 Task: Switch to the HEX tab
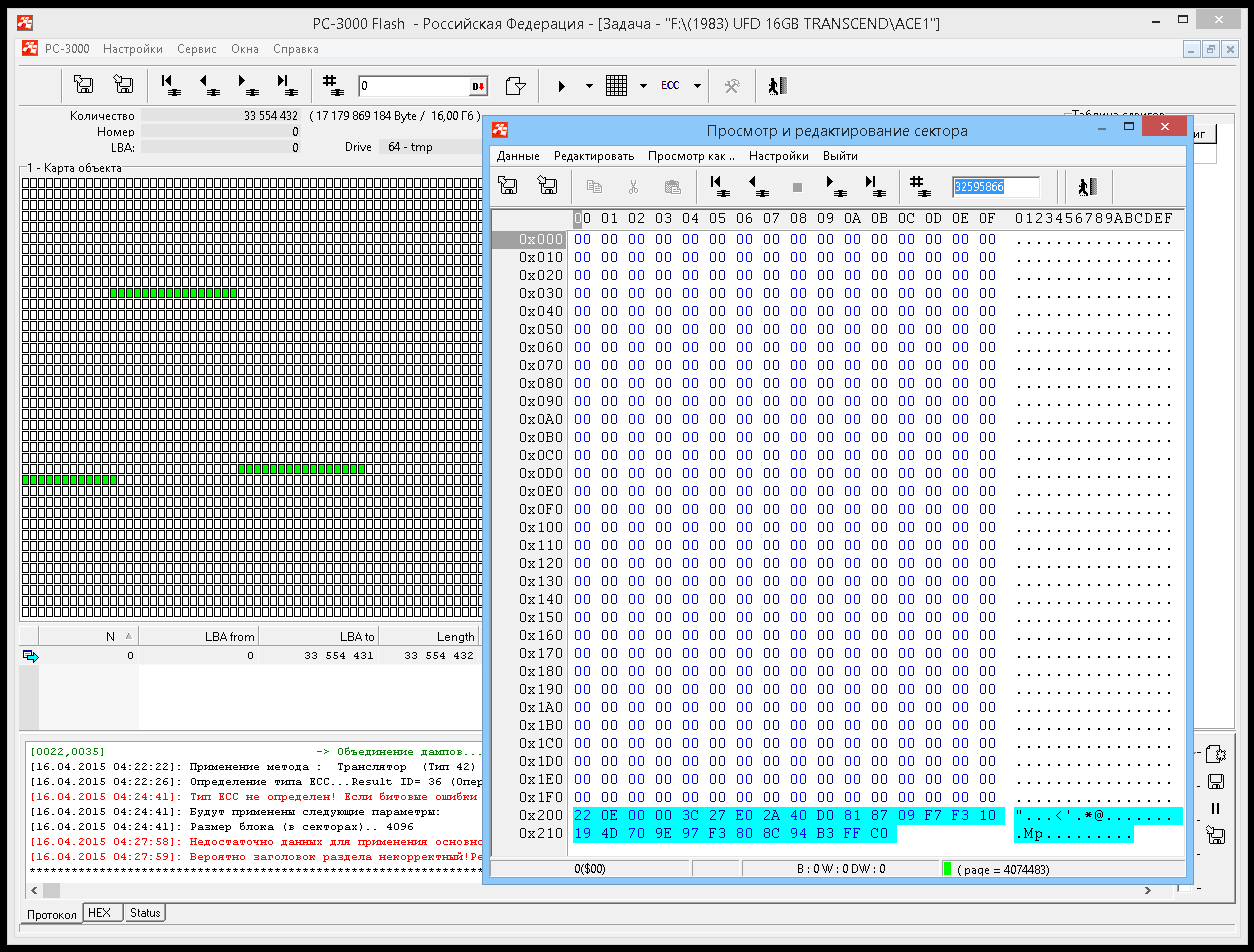click(x=99, y=913)
